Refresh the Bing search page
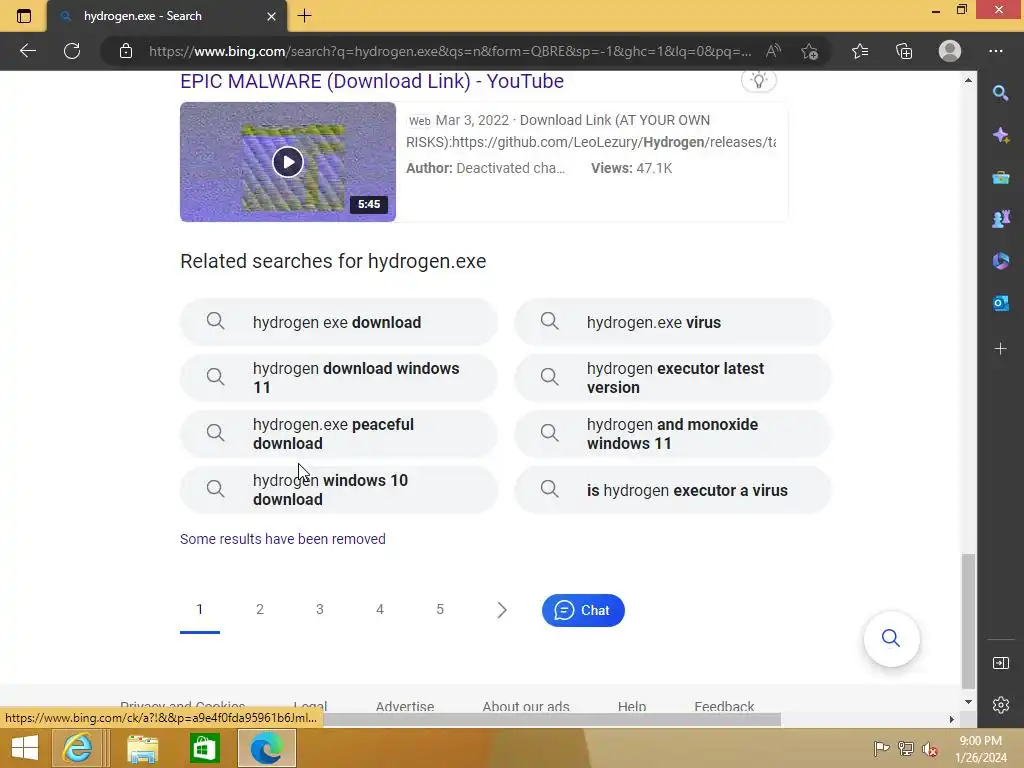 coord(72,51)
